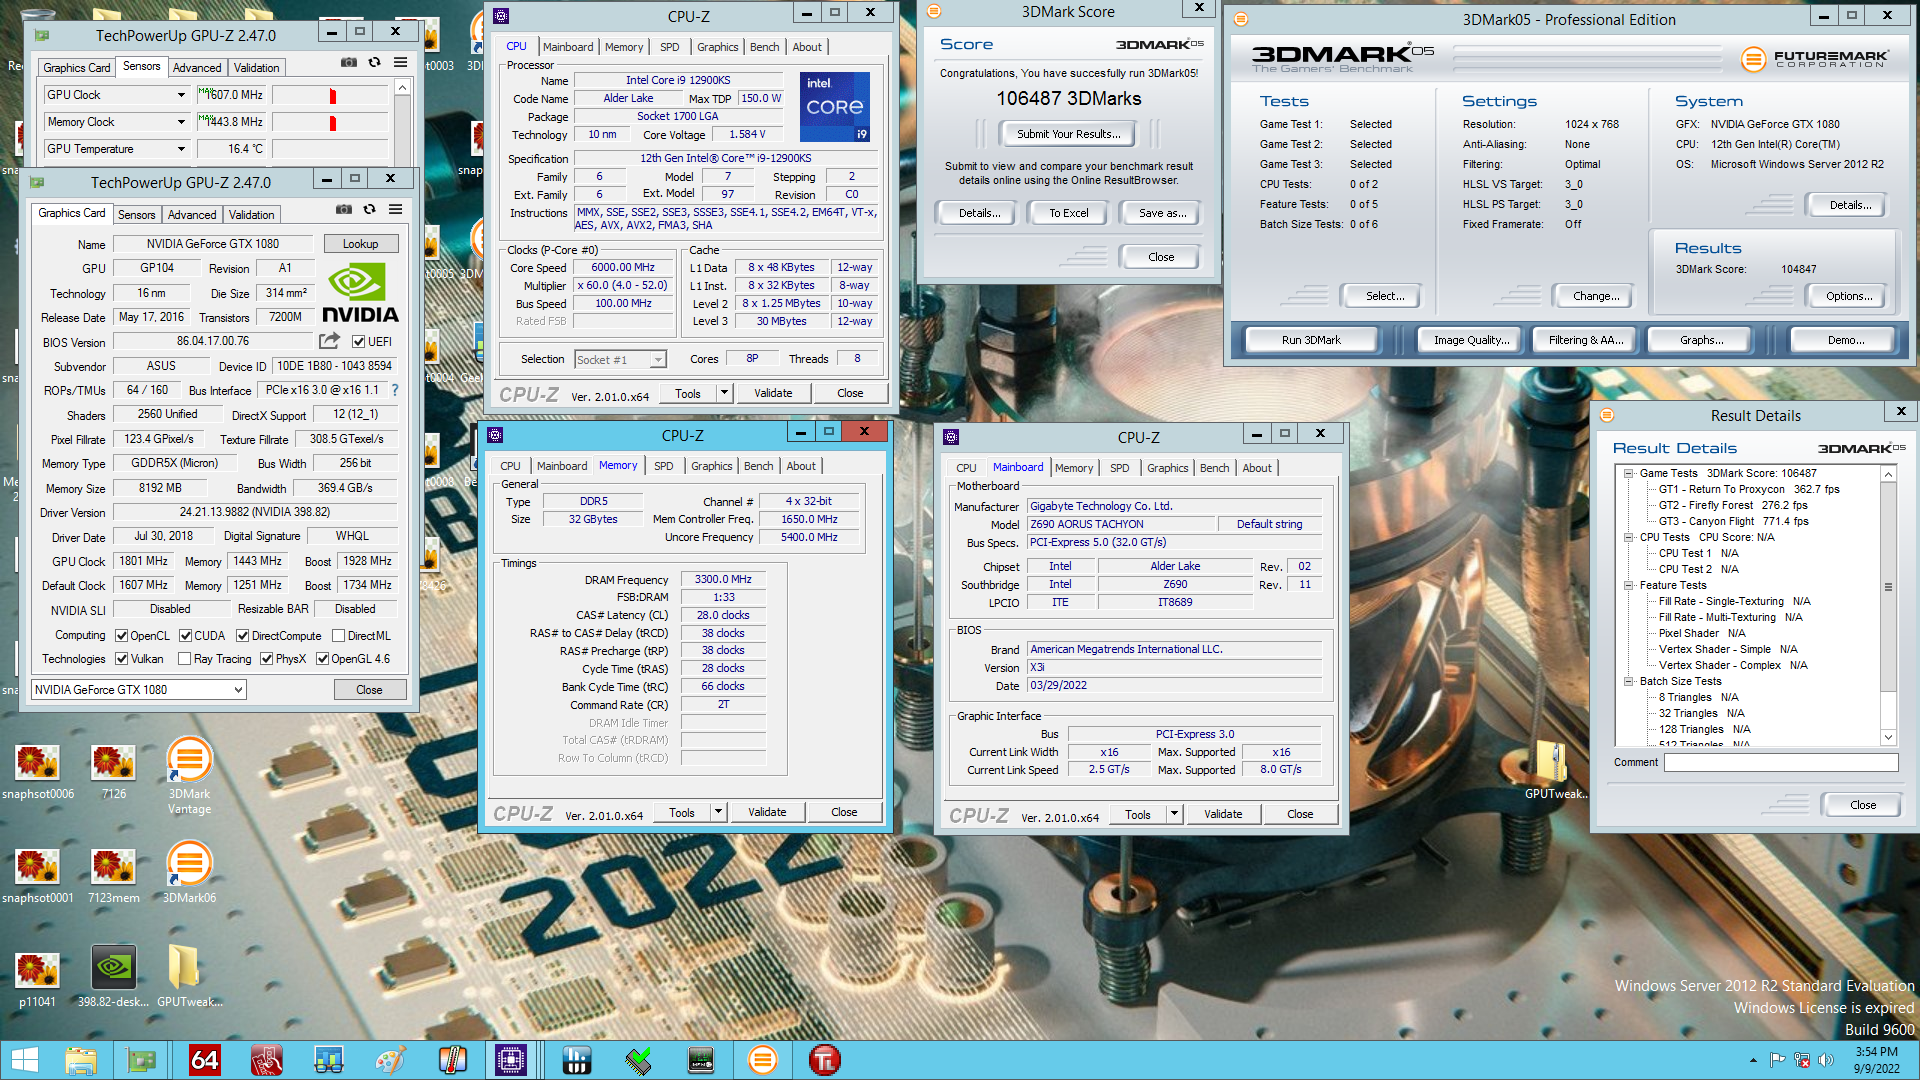1920x1080 pixels.
Task: Click the volume speaker tray icon
Action: click(1825, 1060)
